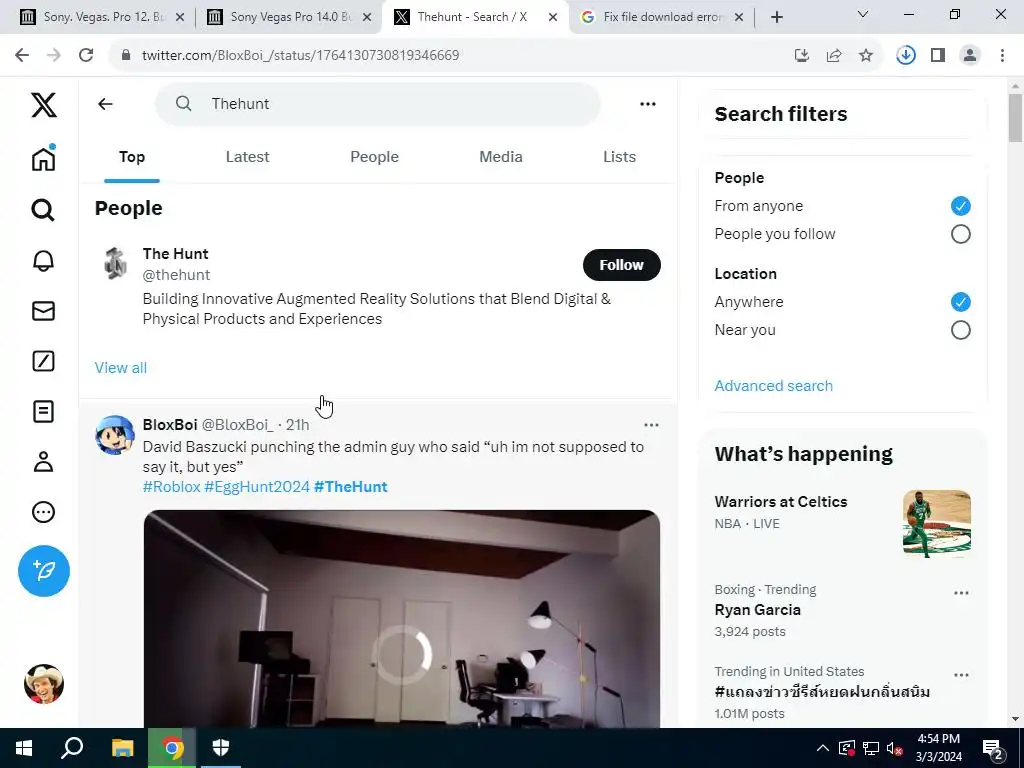Image resolution: width=1024 pixels, height=768 pixels.
Task: Click the X logo in sidebar
Action: (x=44, y=104)
